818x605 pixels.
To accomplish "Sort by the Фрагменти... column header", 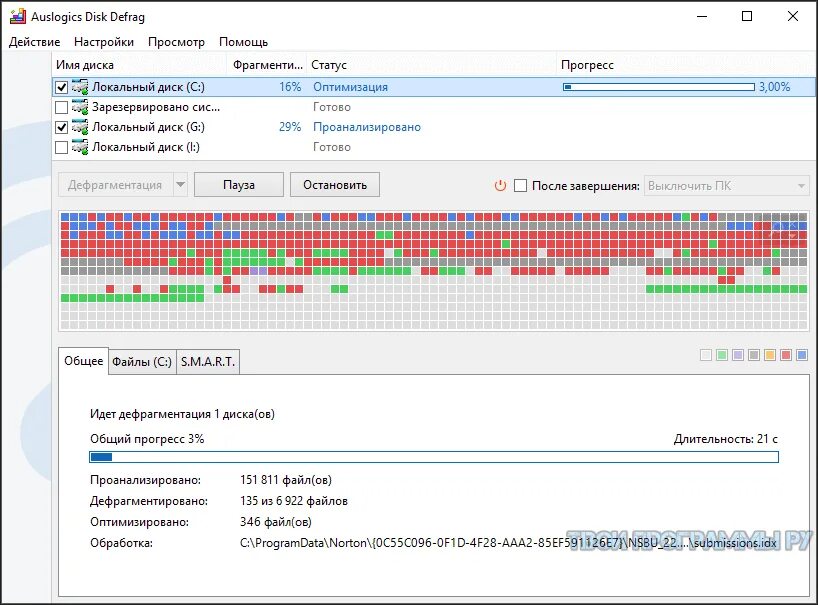I will [x=267, y=65].
